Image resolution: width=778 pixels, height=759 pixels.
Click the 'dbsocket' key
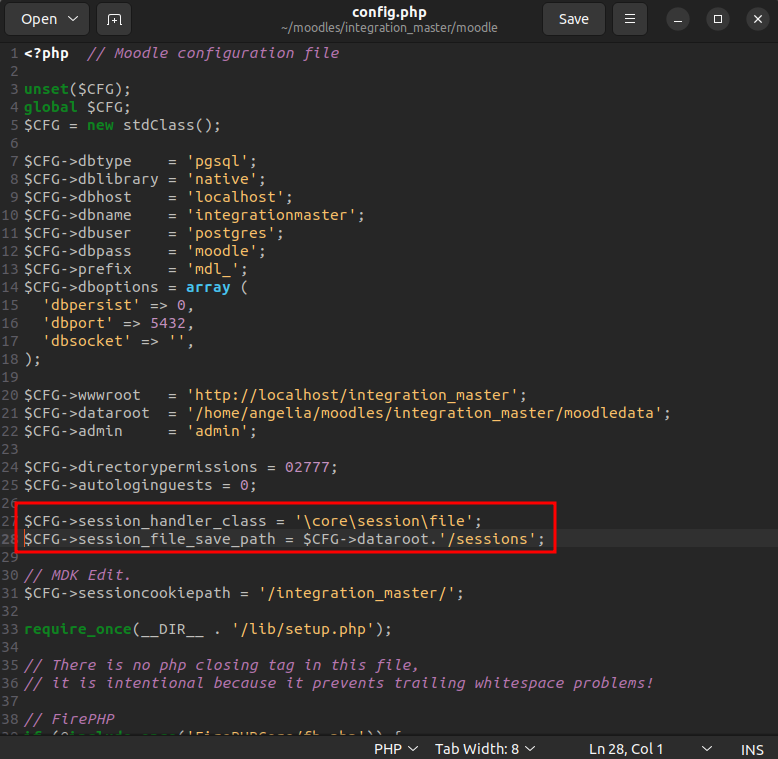(87, 341)
